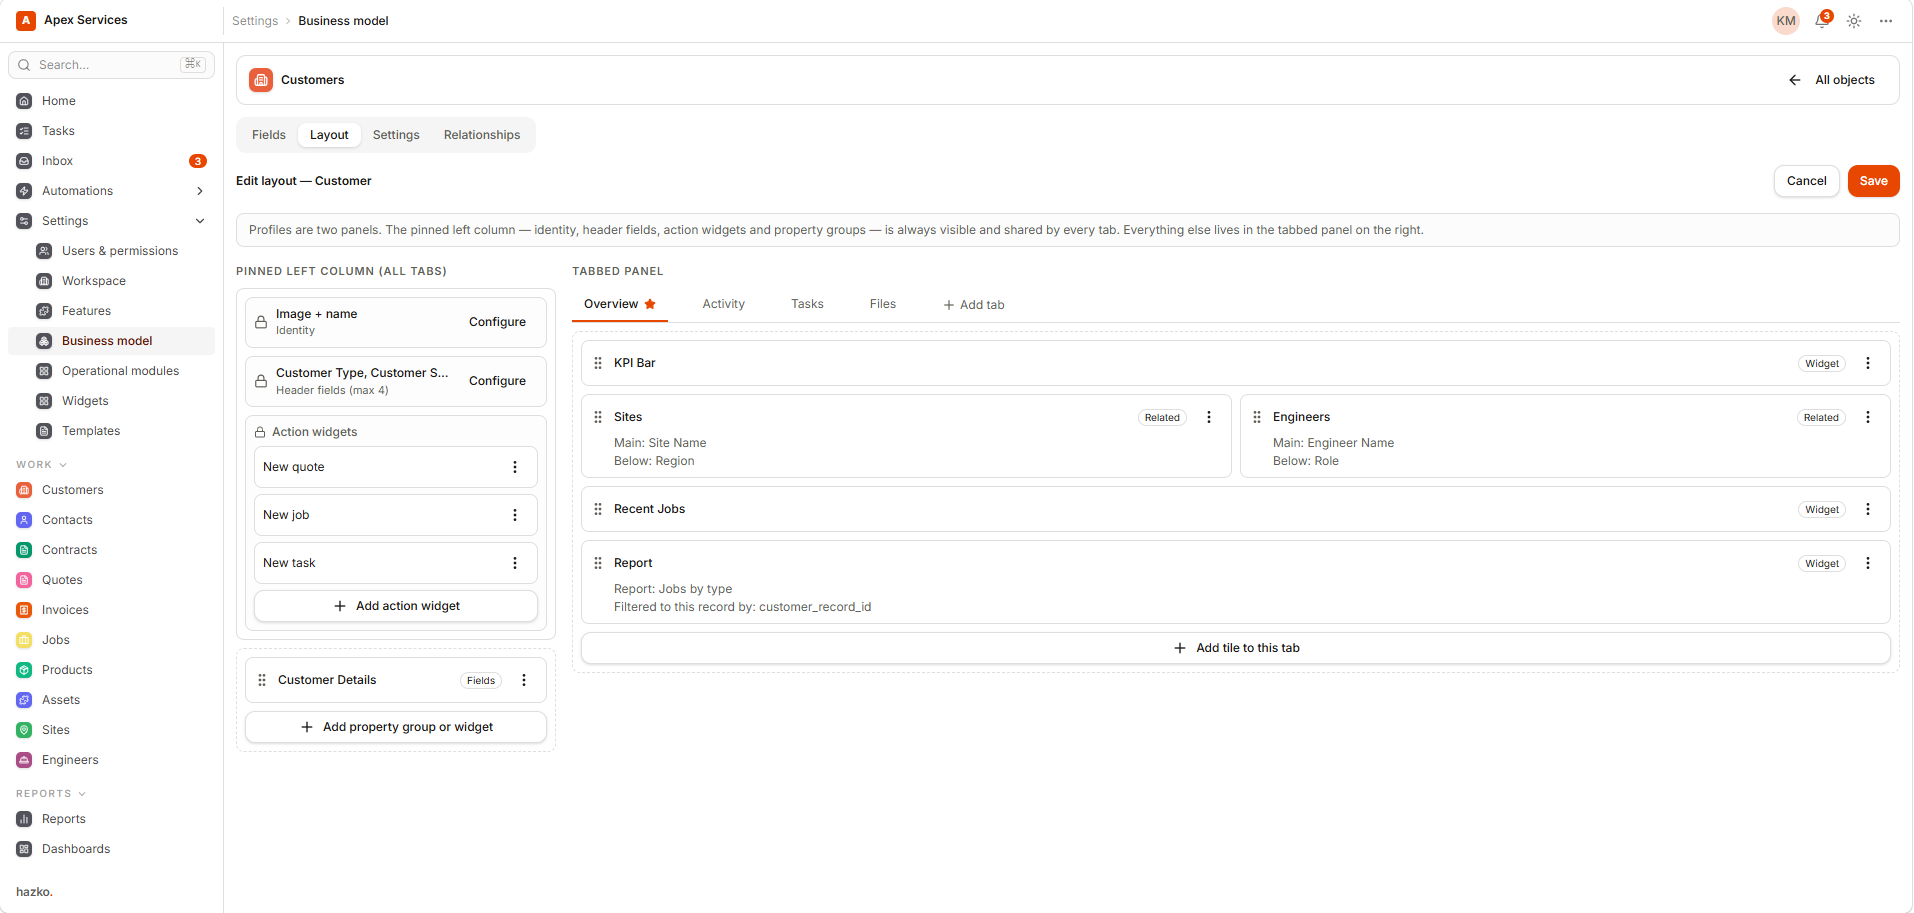Collapse Settings sidebar section
Image resolution: width=1914 pixels, height=913 pixels.
(200, 221)
